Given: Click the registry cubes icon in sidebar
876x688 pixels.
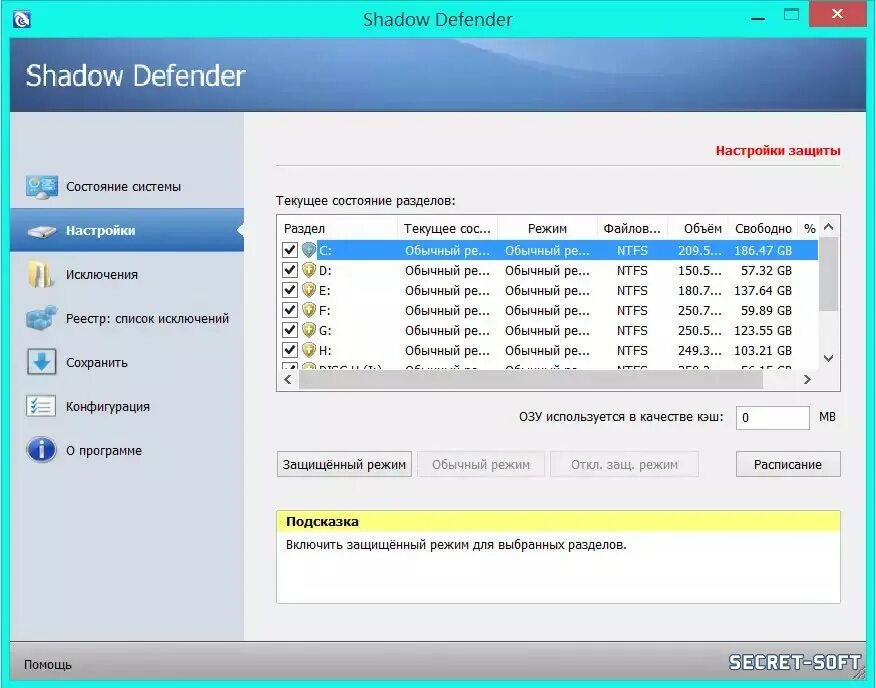Looking at the screenshot, I should [41, 317].
